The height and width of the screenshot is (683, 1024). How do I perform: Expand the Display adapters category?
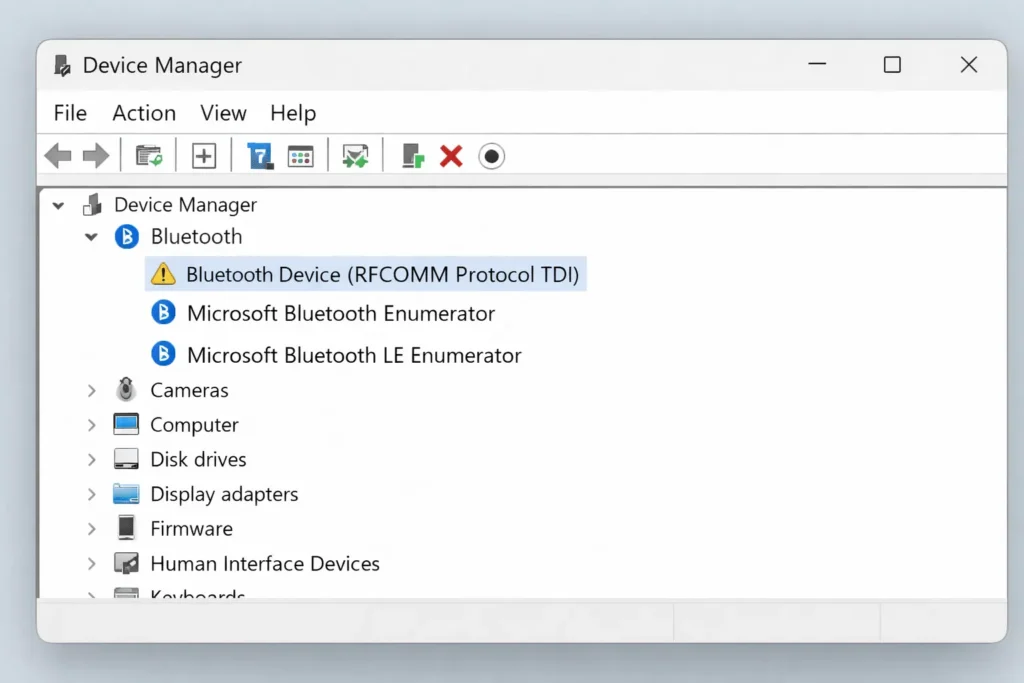[91, 493]
